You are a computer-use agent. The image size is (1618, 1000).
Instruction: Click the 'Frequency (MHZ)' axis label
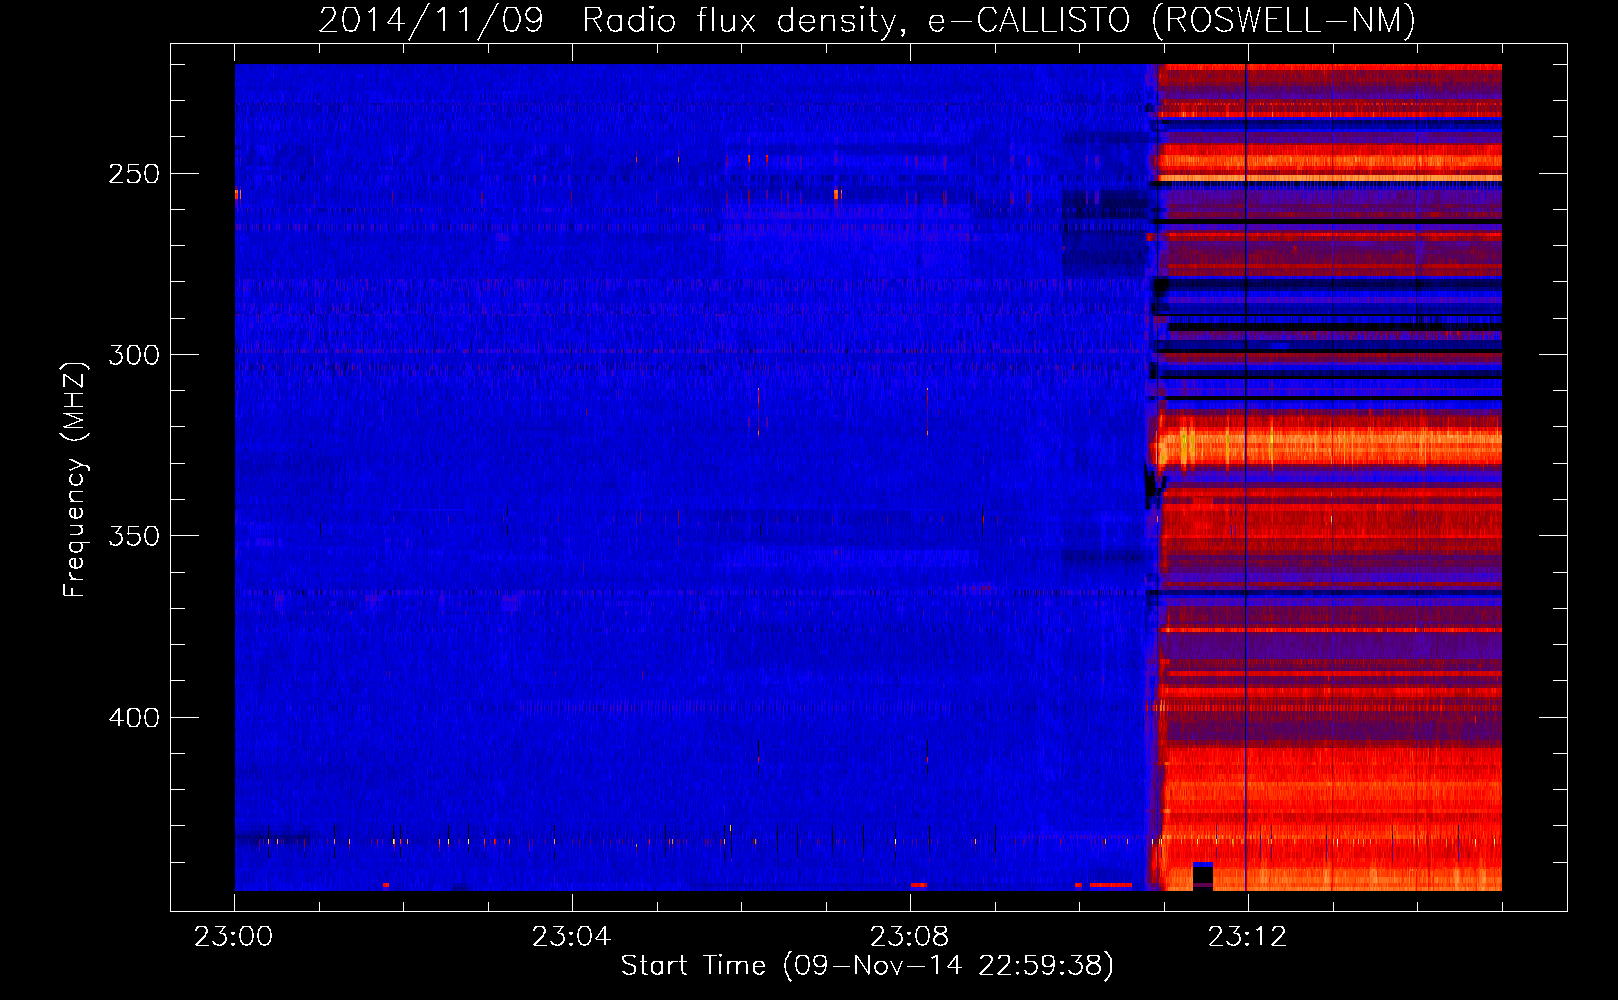click(75, 479)
